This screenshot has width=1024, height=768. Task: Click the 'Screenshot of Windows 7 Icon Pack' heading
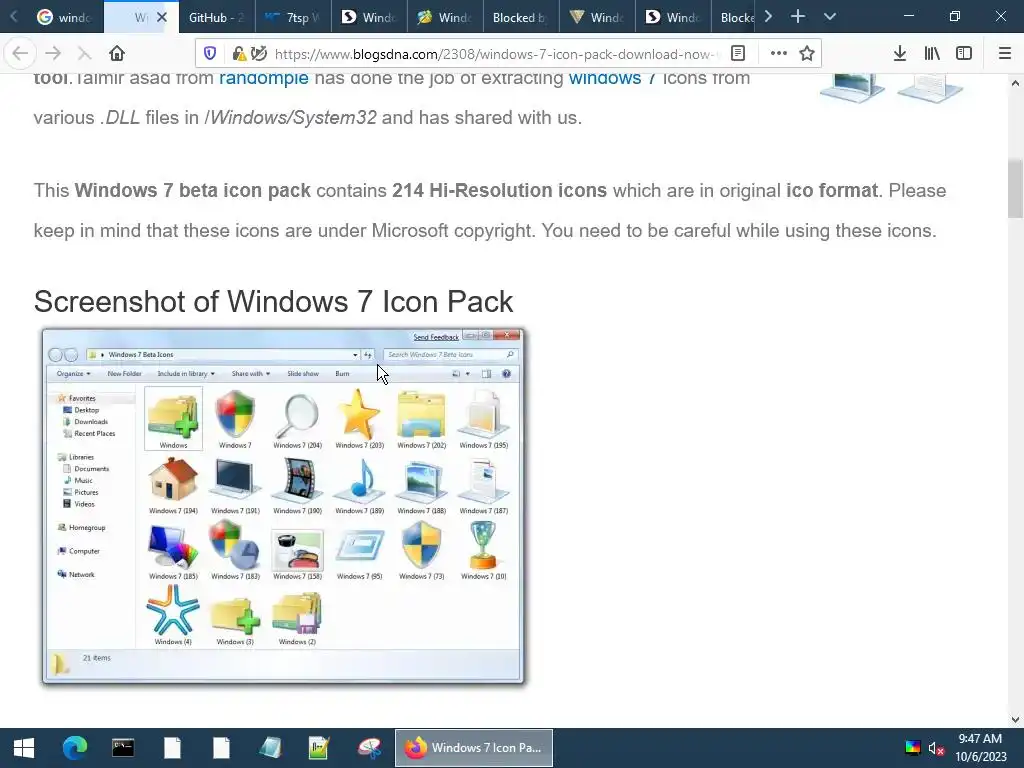click(273, 302)
